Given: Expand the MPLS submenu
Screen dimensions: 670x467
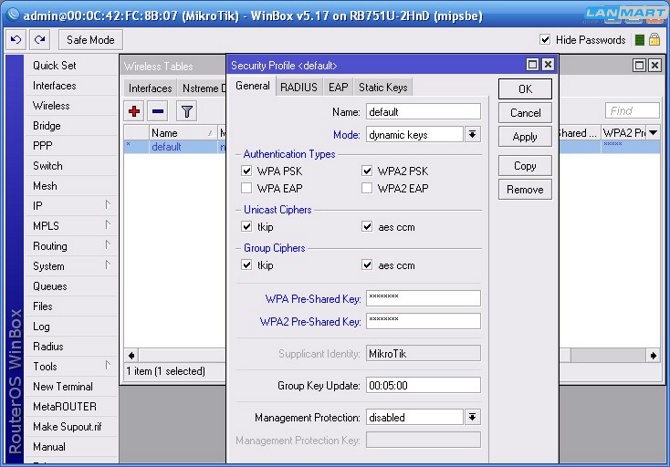Looking at the screenshot, I should [x=108, y=225].
